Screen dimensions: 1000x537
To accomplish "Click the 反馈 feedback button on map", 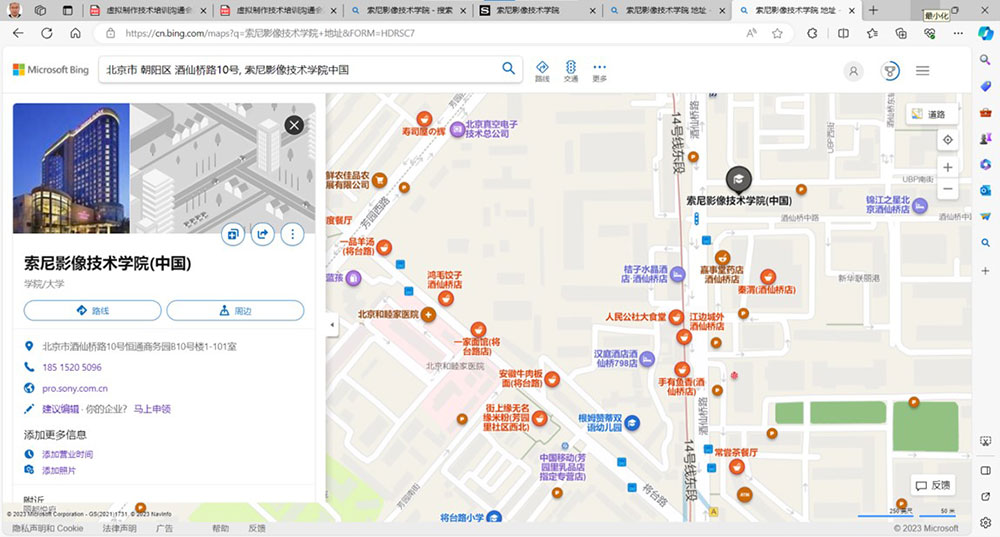I will point(933,485).
